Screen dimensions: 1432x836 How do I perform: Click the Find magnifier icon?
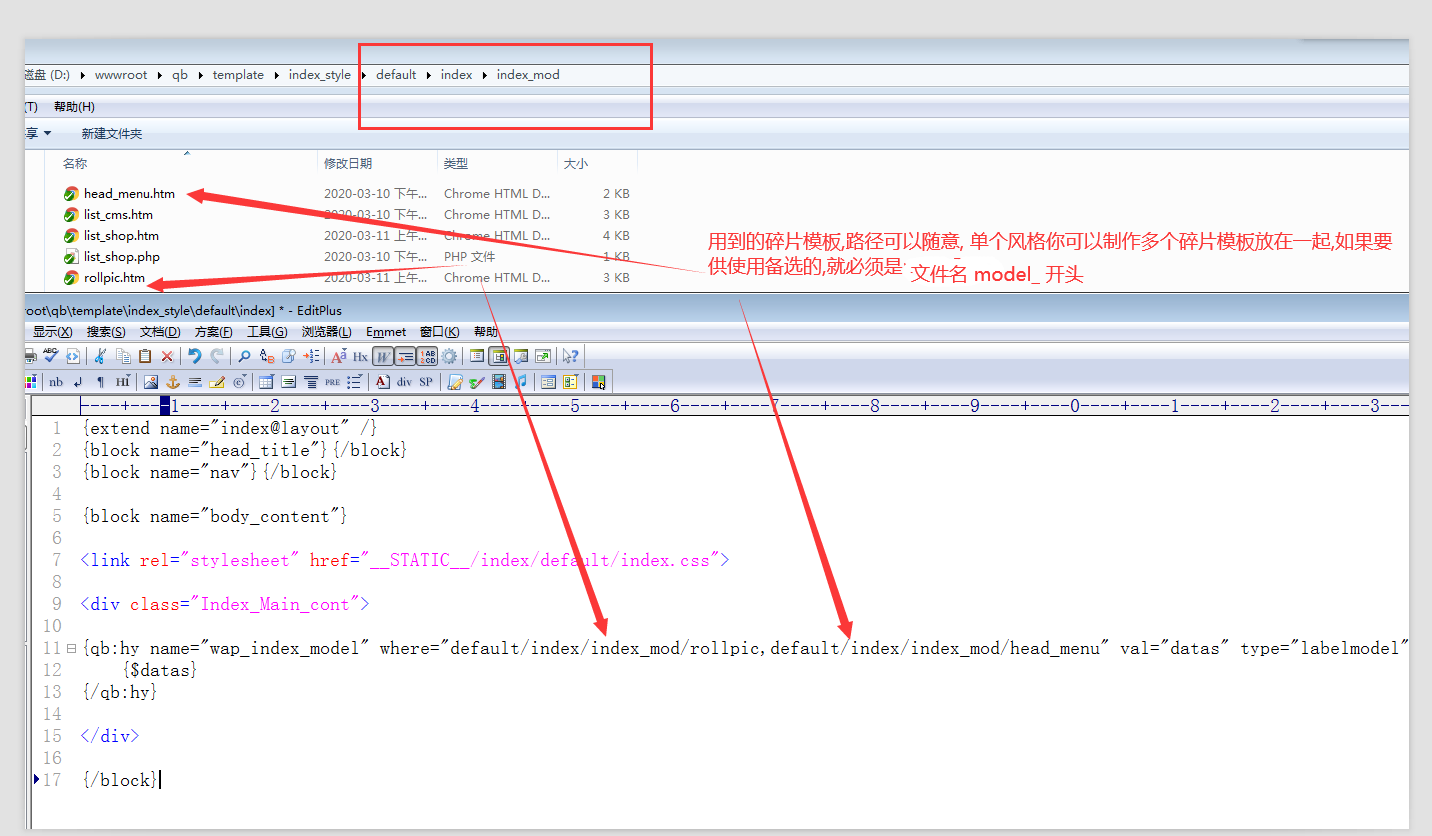click(243, 356)
